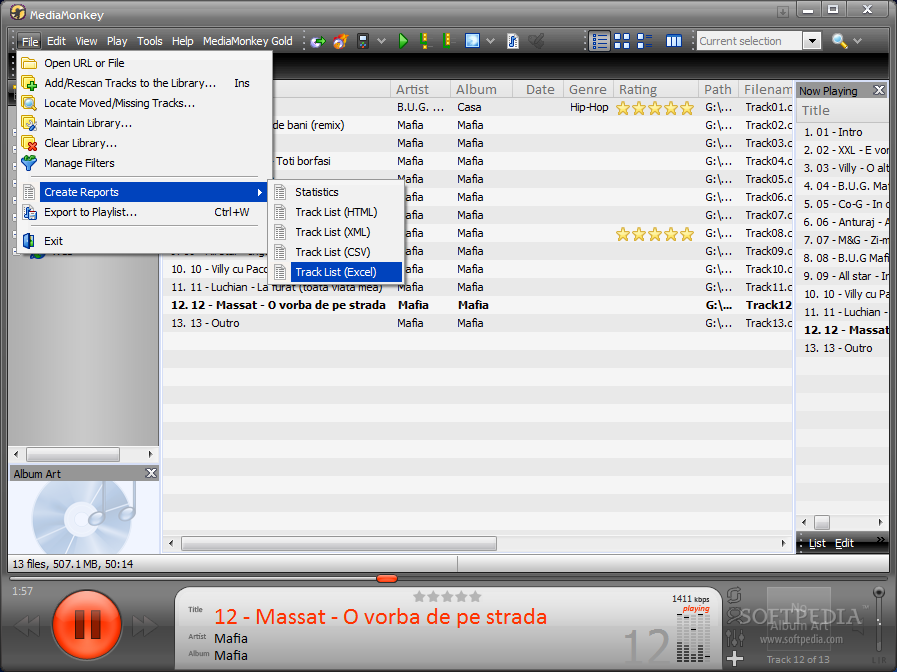Expand the search options arrow
This screenshot has height=672, width=897.
858,41
